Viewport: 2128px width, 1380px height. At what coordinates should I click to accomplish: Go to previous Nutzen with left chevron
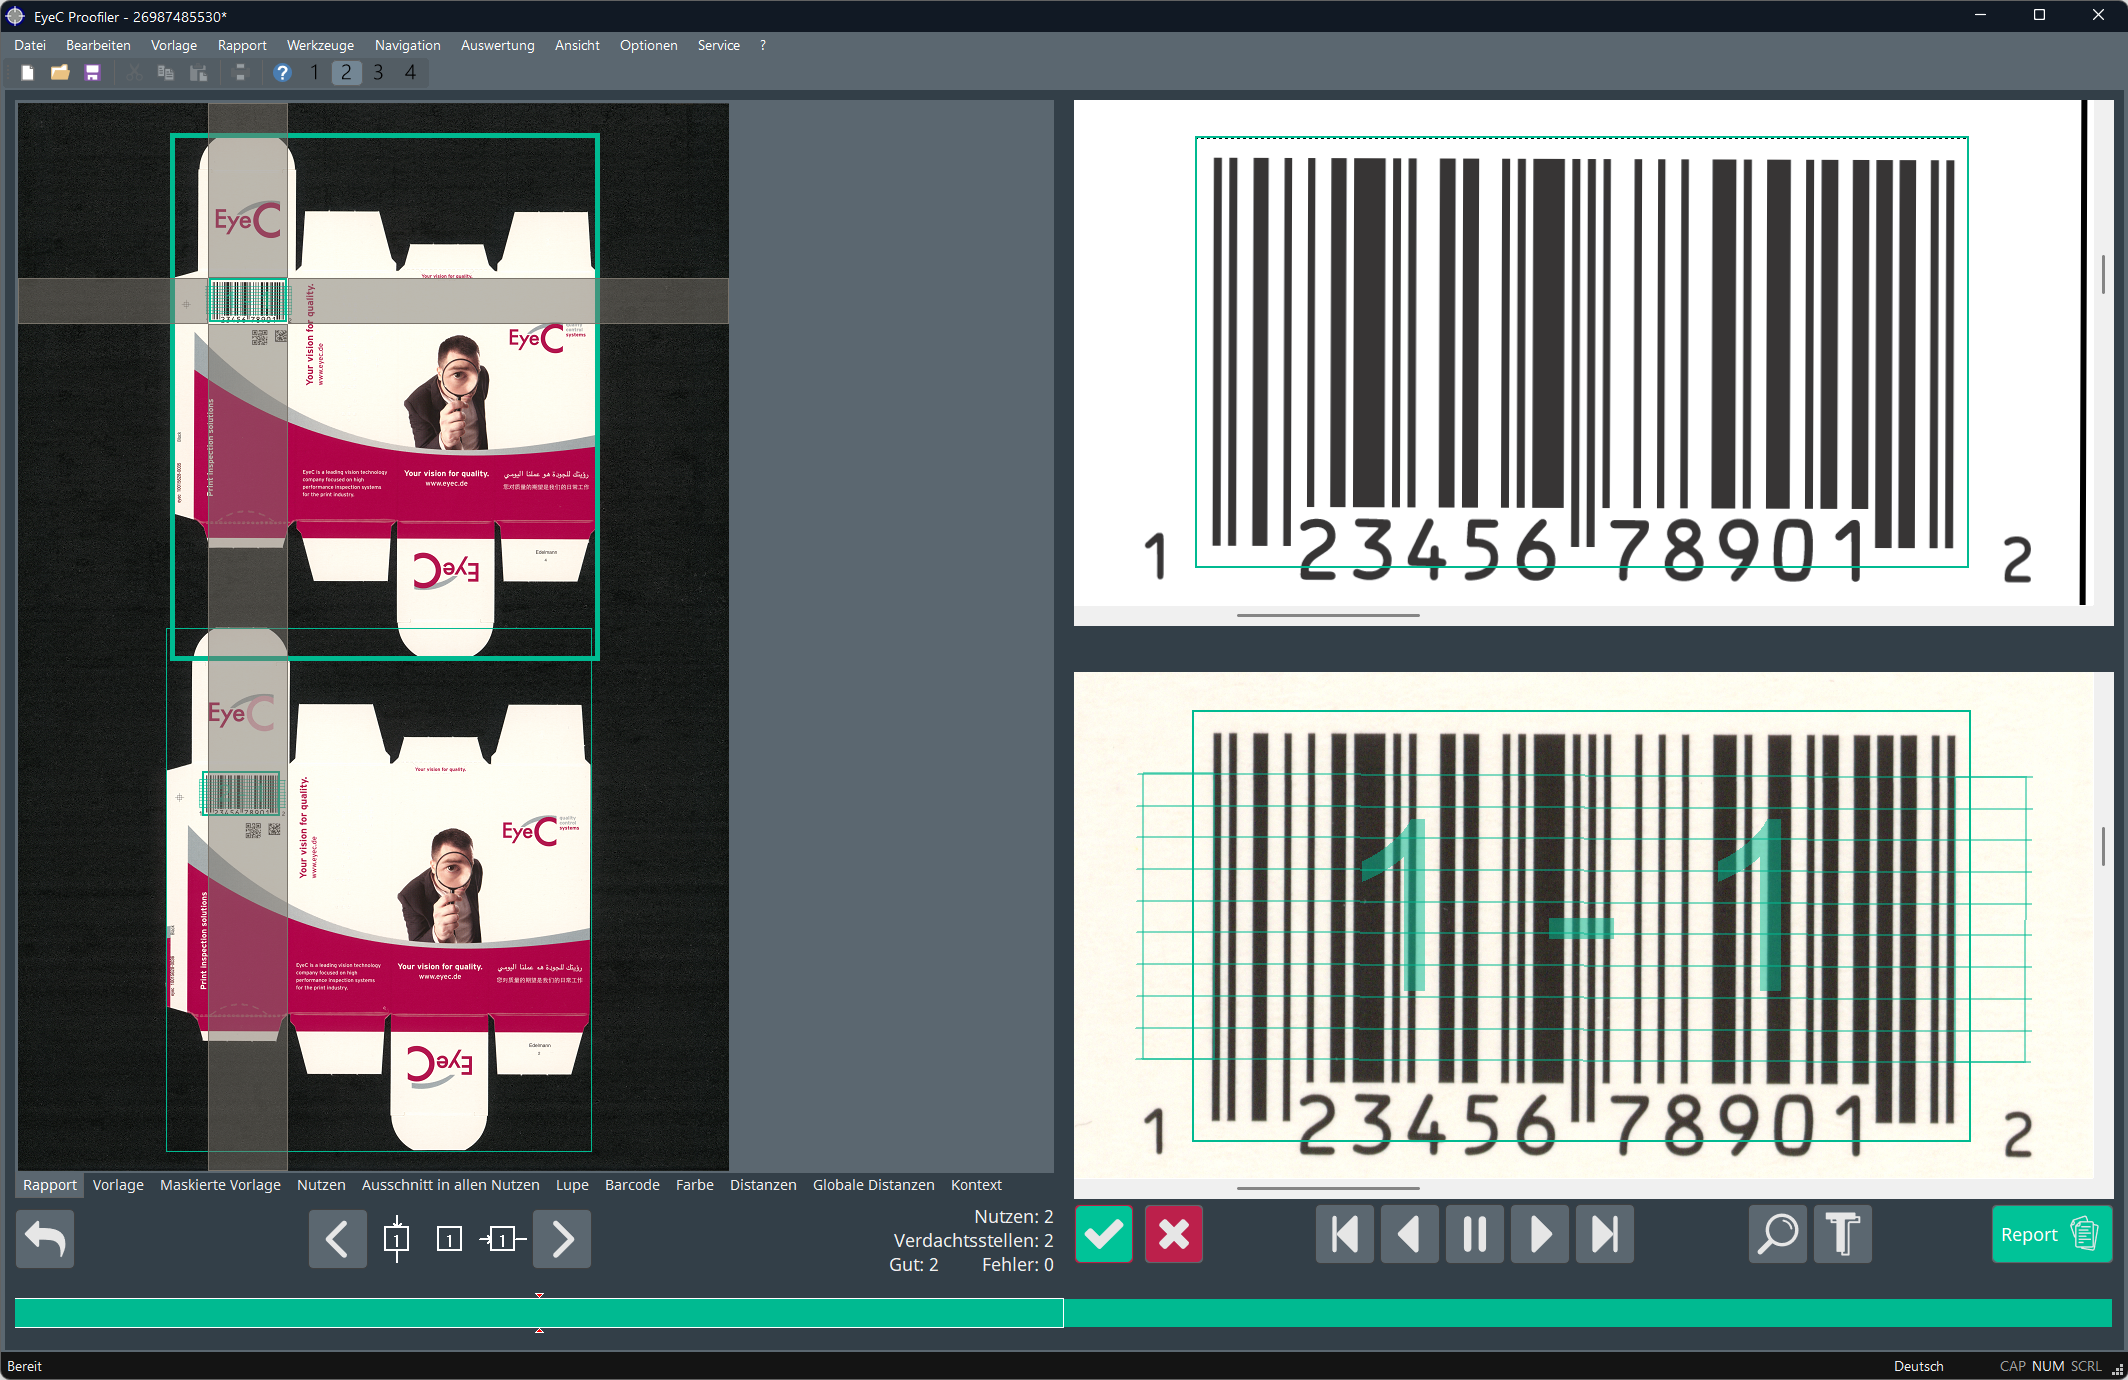coord(337,1239)
